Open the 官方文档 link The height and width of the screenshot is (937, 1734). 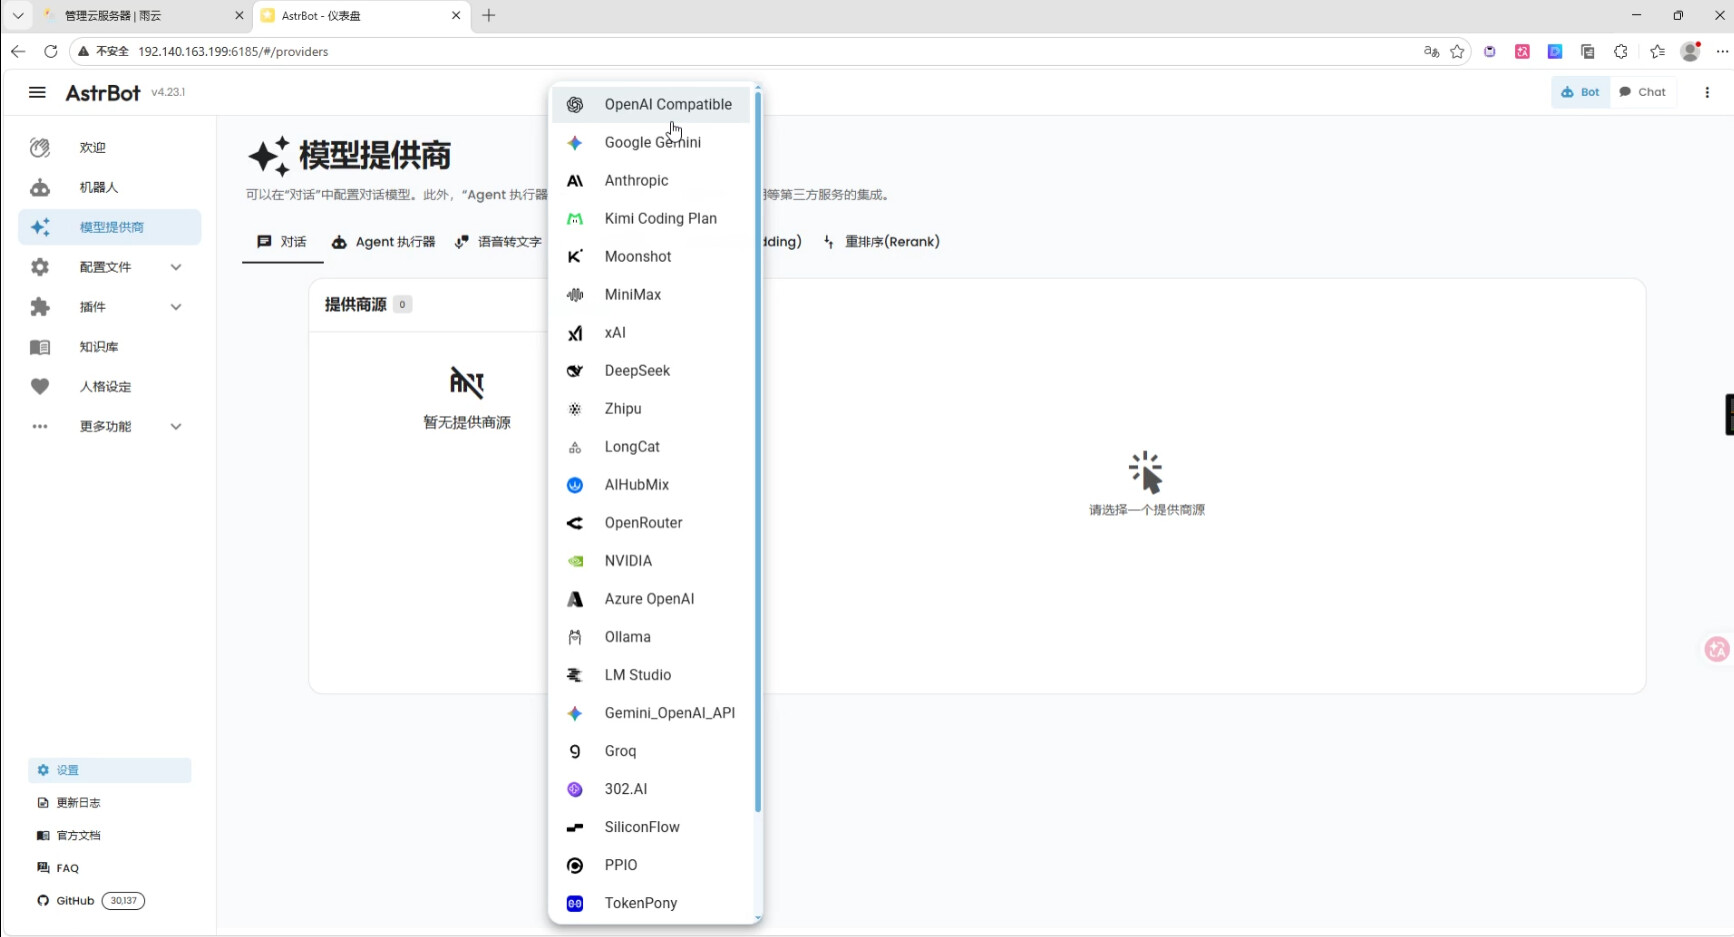pyautogui.click(x=78, y=836)
